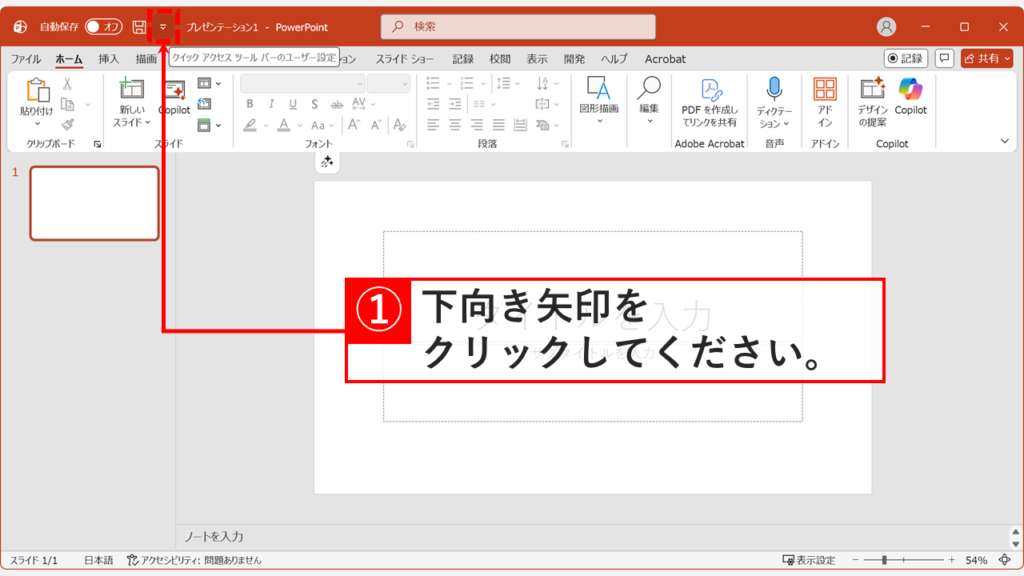Toggle italic formatting
The height and width of the screenshot is (576, 1024).
pos(271,103)
